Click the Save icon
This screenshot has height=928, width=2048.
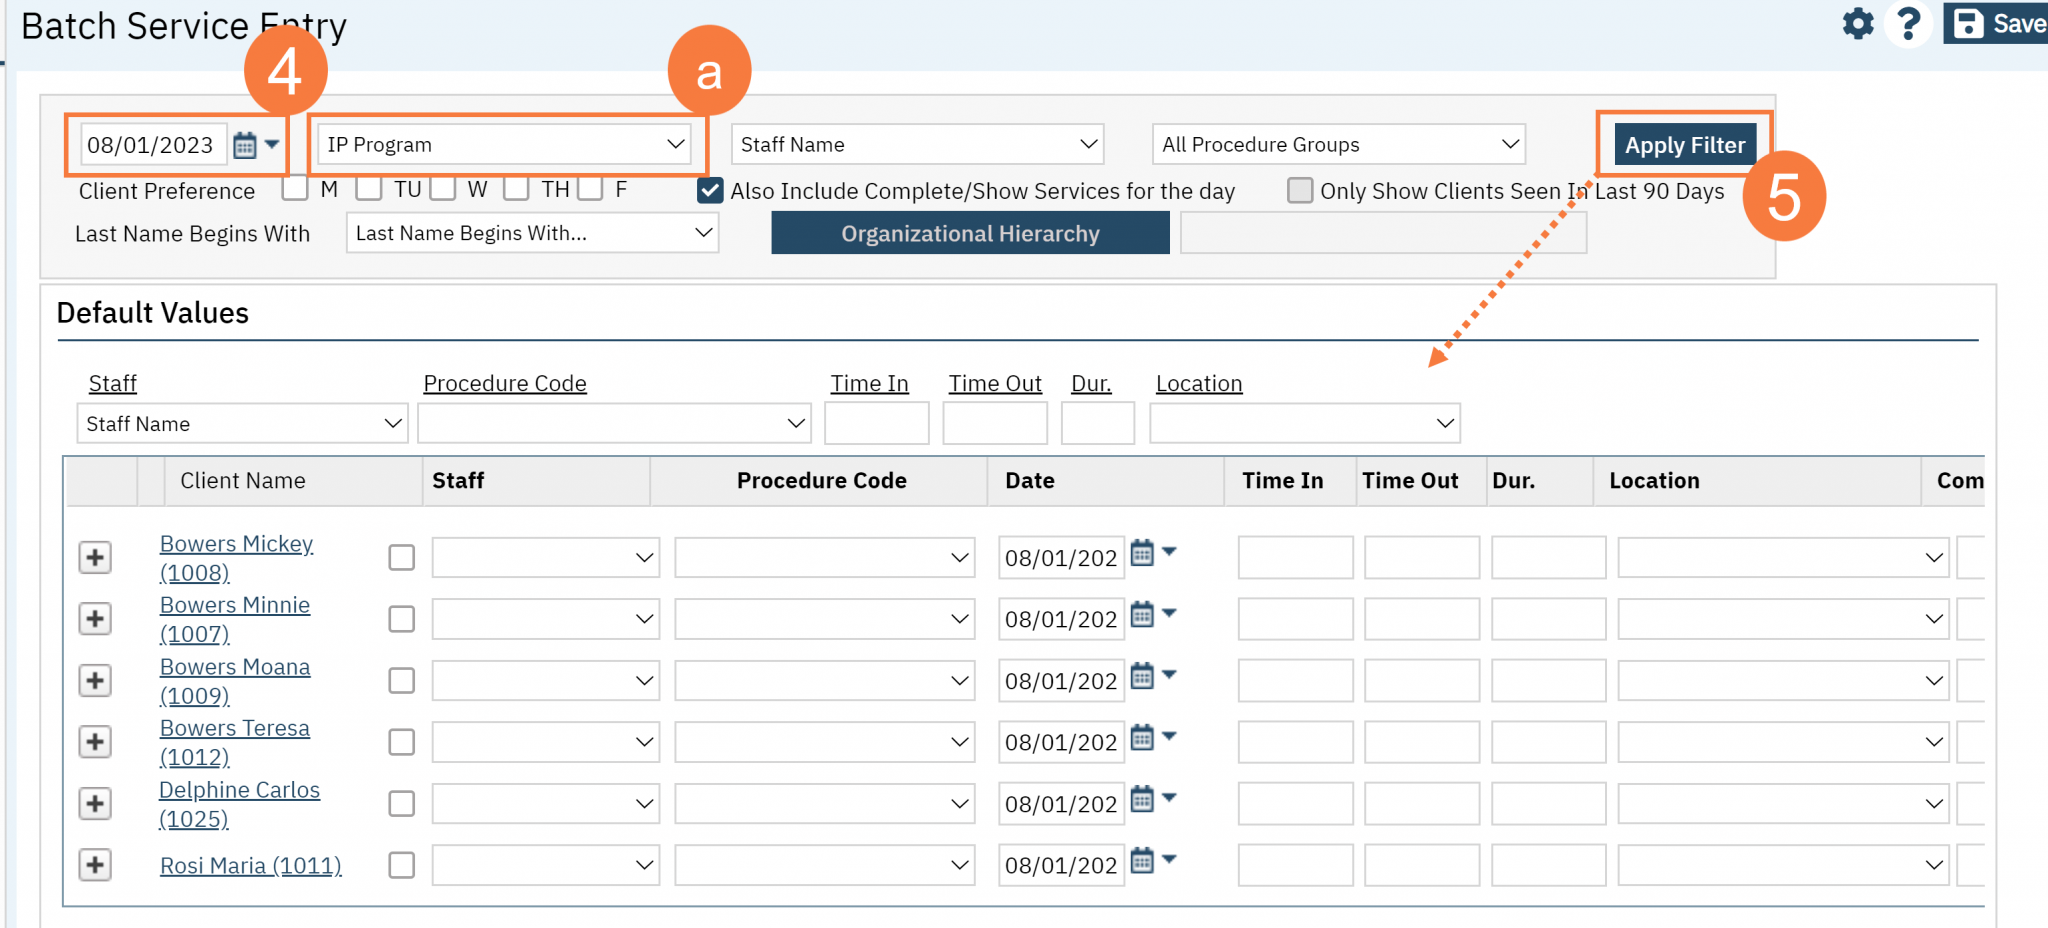tap(1968, 22)
